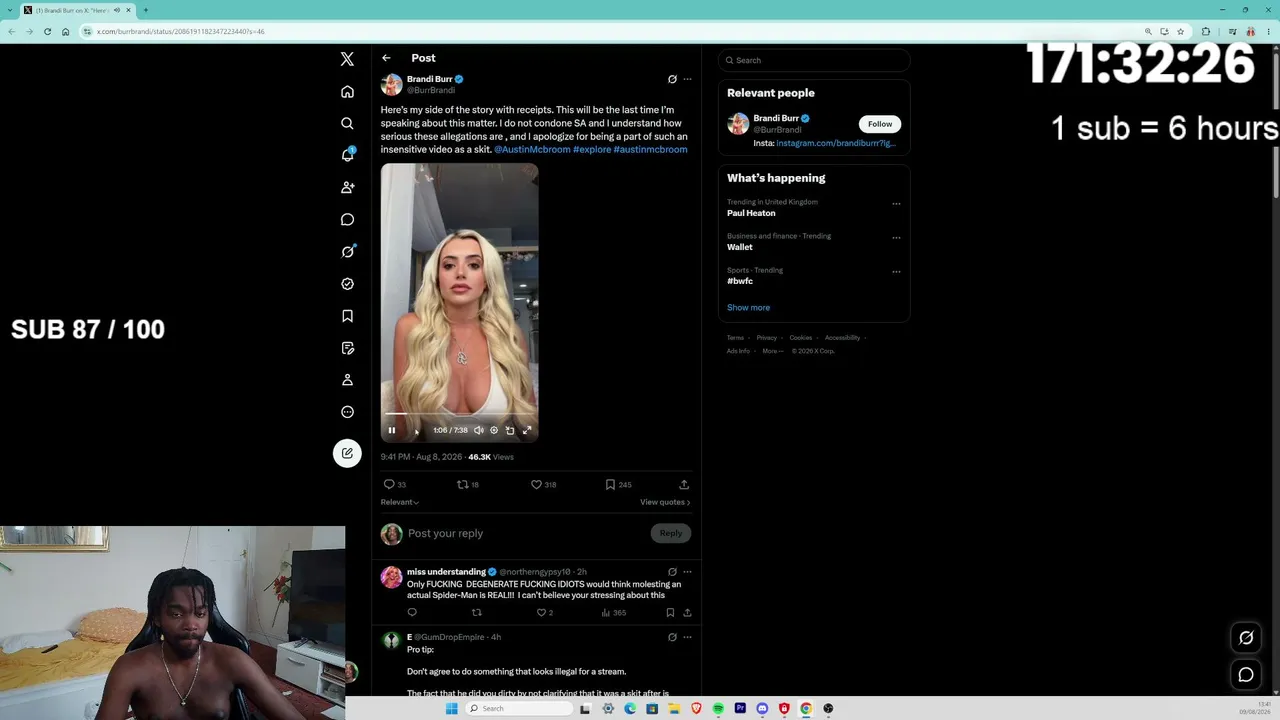
Task: Bookmark miss understanding's reply
Action: tap(670, 612)
